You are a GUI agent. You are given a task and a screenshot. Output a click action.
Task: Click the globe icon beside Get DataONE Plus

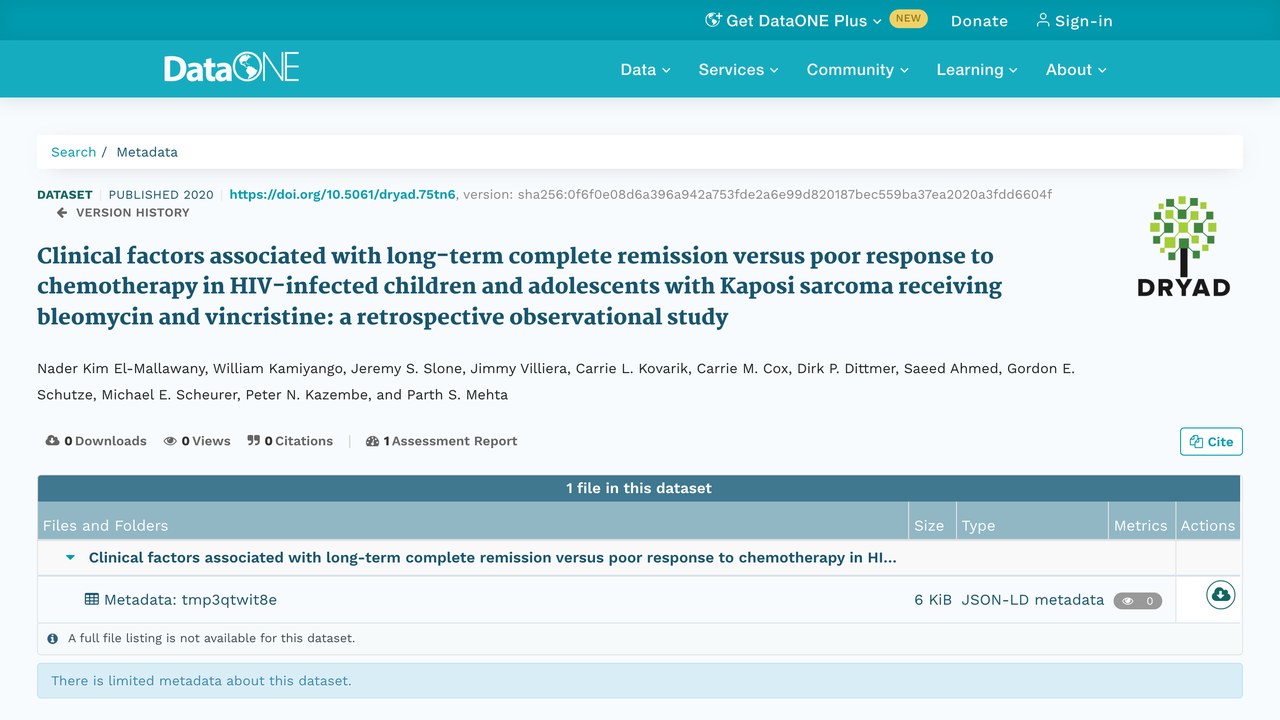click(x=713, y=20)
